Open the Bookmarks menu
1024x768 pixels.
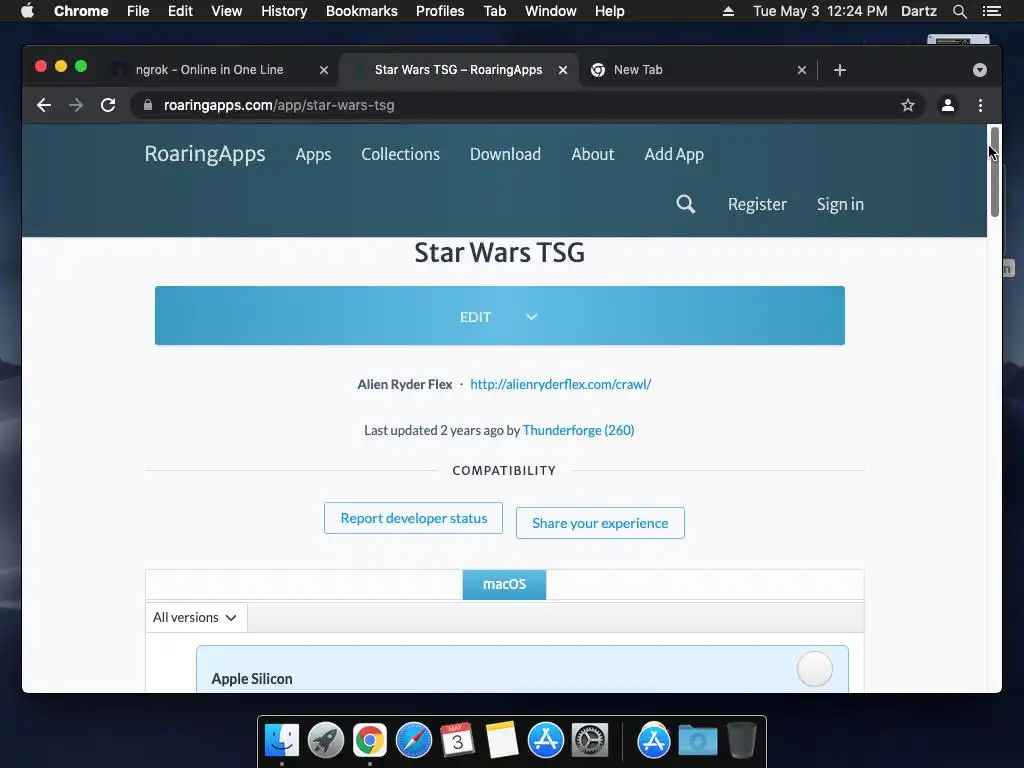362,11
